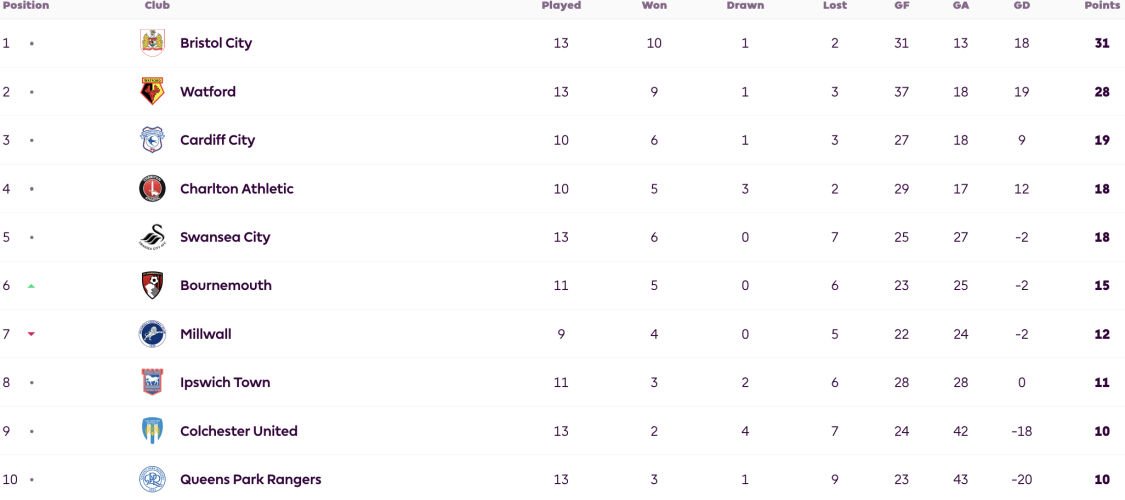The height and width of the screenshot is (500, 1125).
Task: Click the Watford club crest
Action: tap(152, 92)
